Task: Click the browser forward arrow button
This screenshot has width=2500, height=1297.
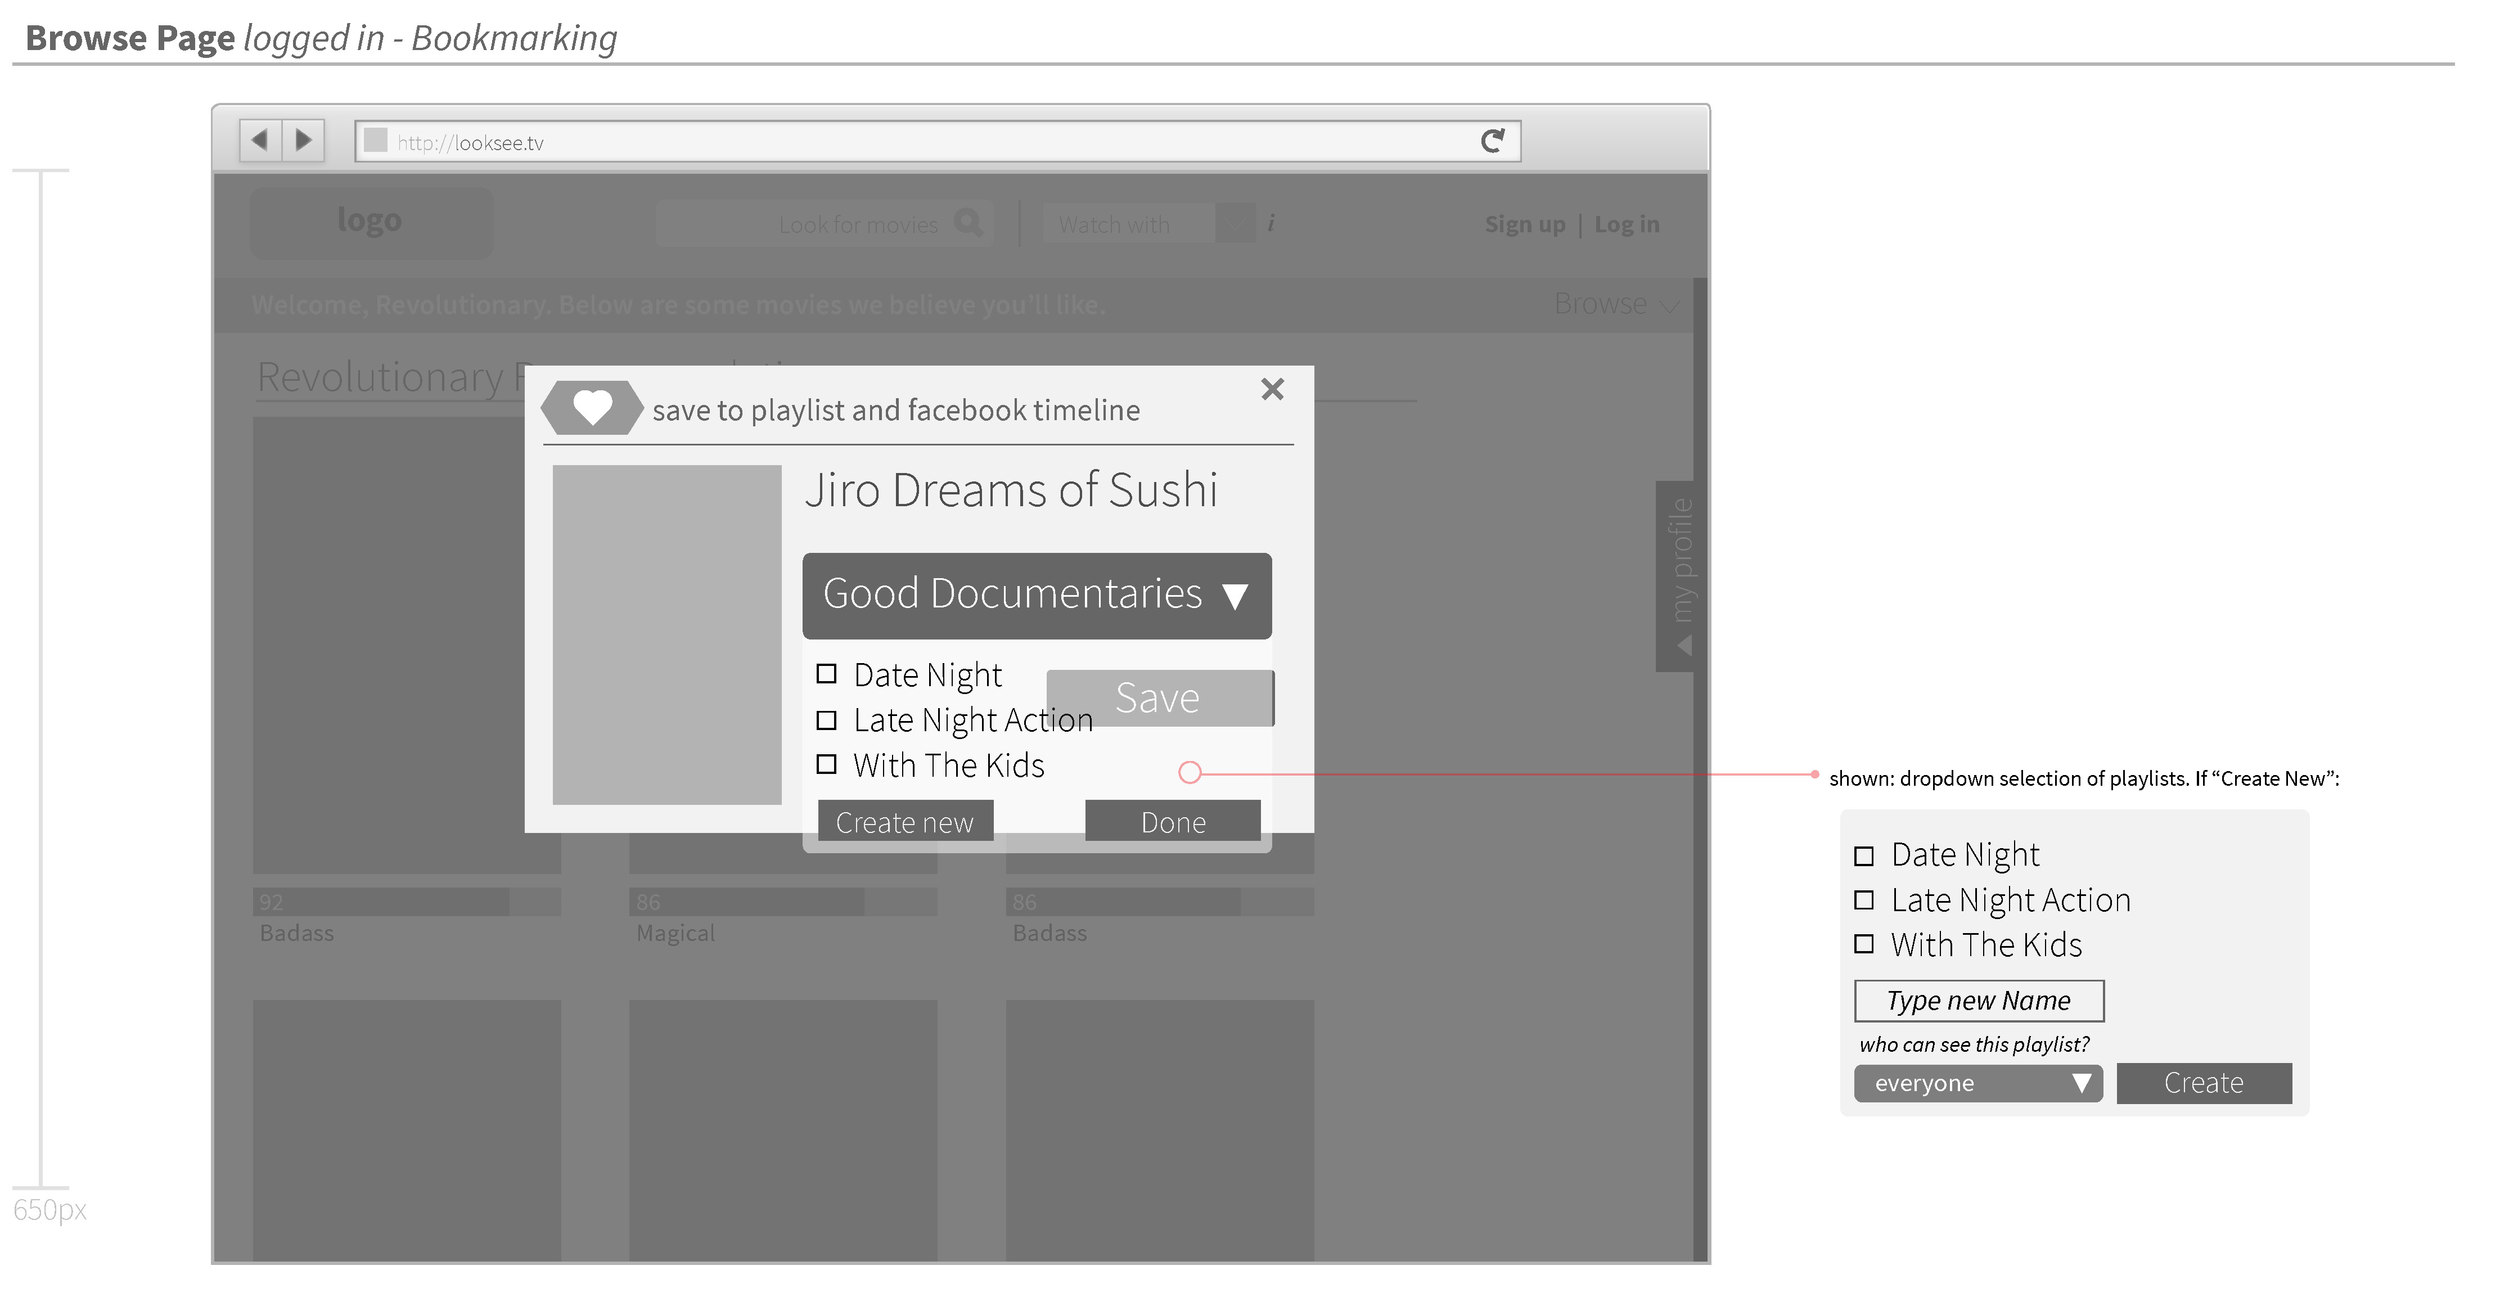Action: pos(303,140)
